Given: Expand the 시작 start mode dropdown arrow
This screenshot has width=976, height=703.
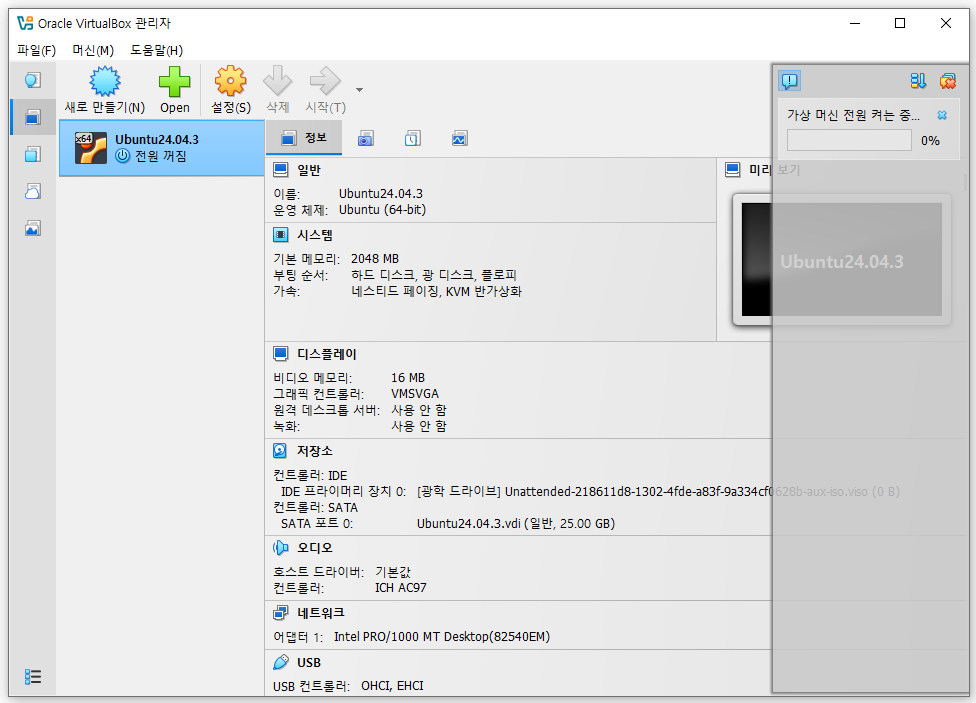Looking at the screenshot, I should (359, 90).
